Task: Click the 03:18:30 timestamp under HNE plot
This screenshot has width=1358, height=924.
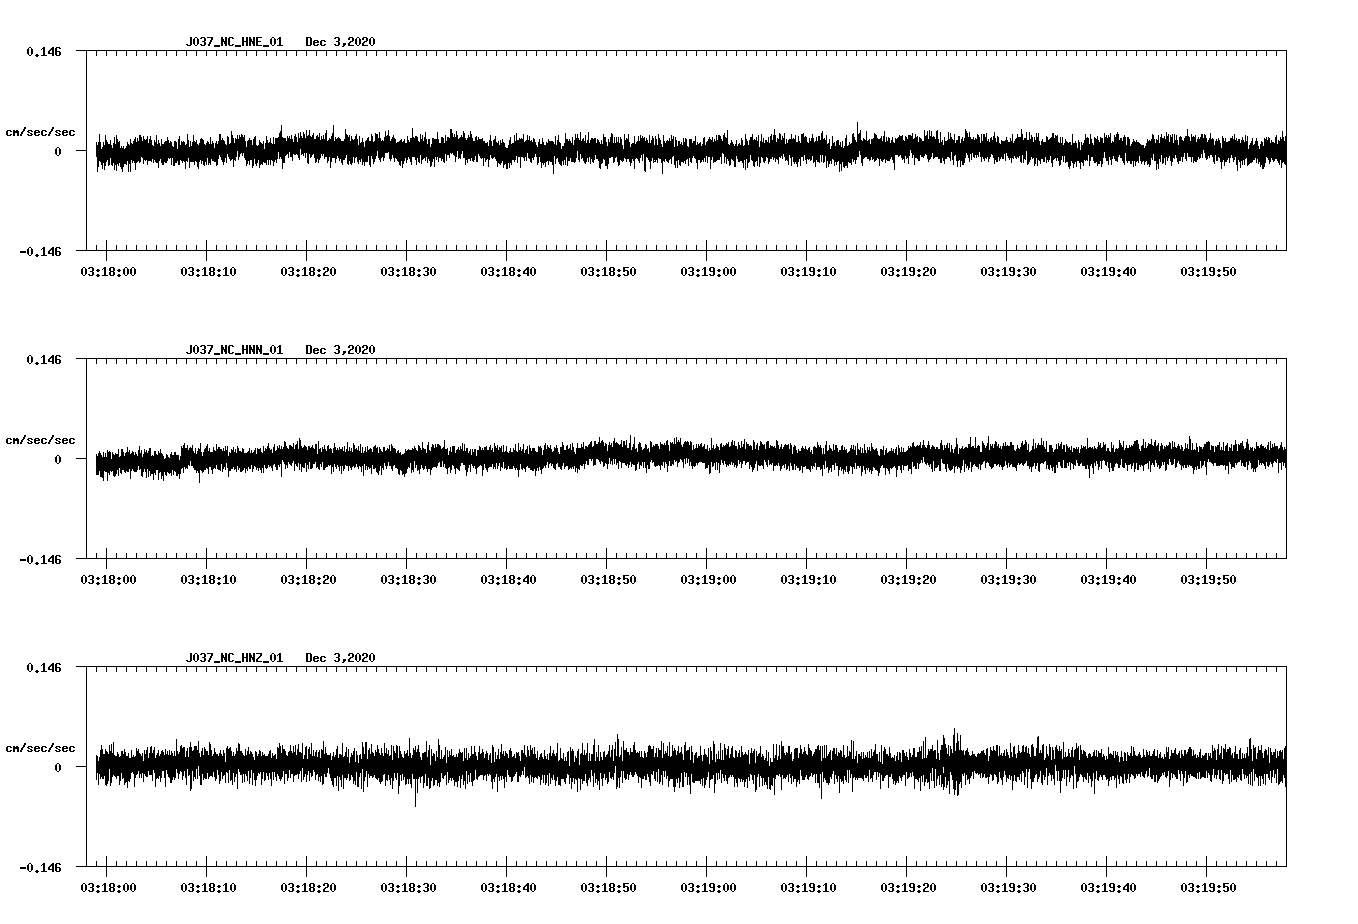Action: (x=409, y=270)
